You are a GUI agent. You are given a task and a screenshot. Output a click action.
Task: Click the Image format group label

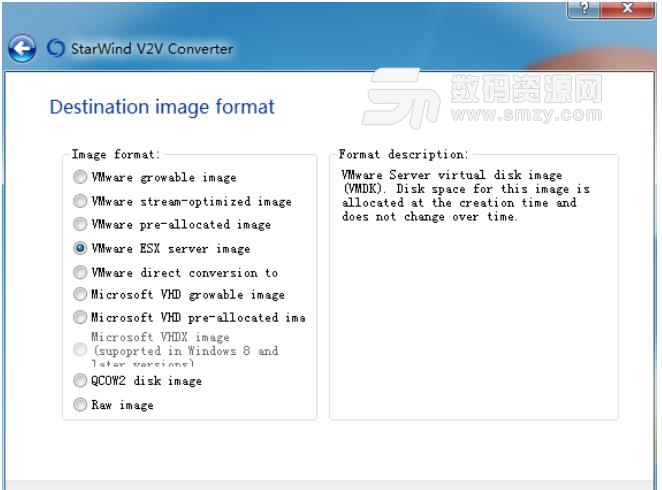[116, 154]
